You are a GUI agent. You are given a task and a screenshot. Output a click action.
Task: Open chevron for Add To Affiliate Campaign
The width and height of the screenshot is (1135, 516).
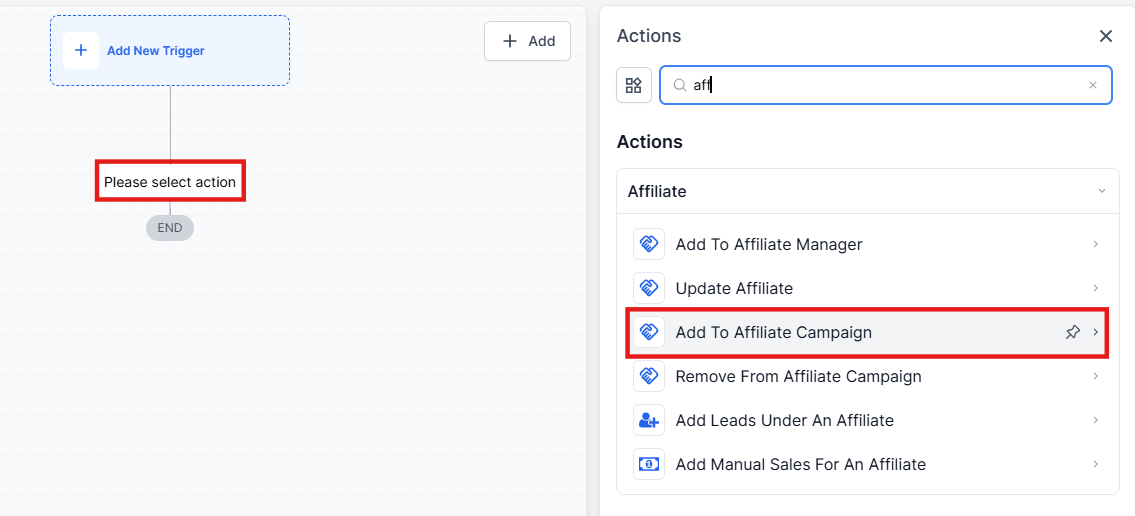[x=1096, y=332]
